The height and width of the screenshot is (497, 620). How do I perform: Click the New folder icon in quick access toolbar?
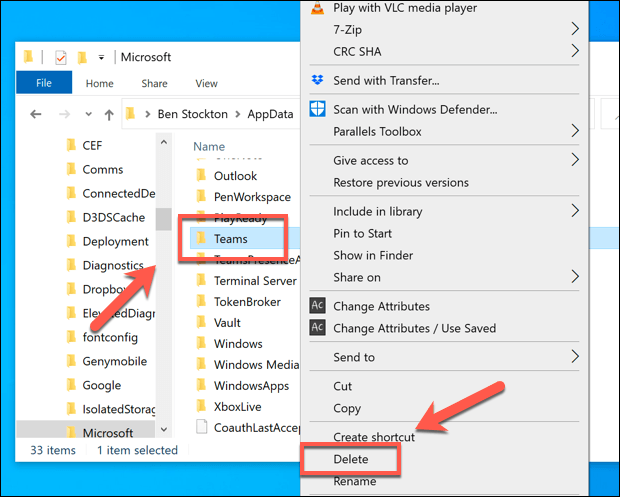(82, 58)
